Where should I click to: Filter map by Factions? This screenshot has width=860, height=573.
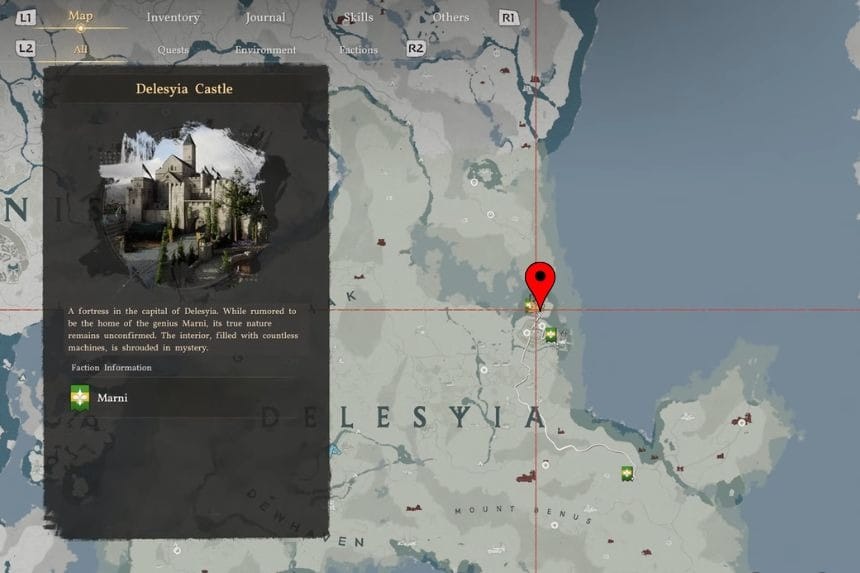click(358, 49)
